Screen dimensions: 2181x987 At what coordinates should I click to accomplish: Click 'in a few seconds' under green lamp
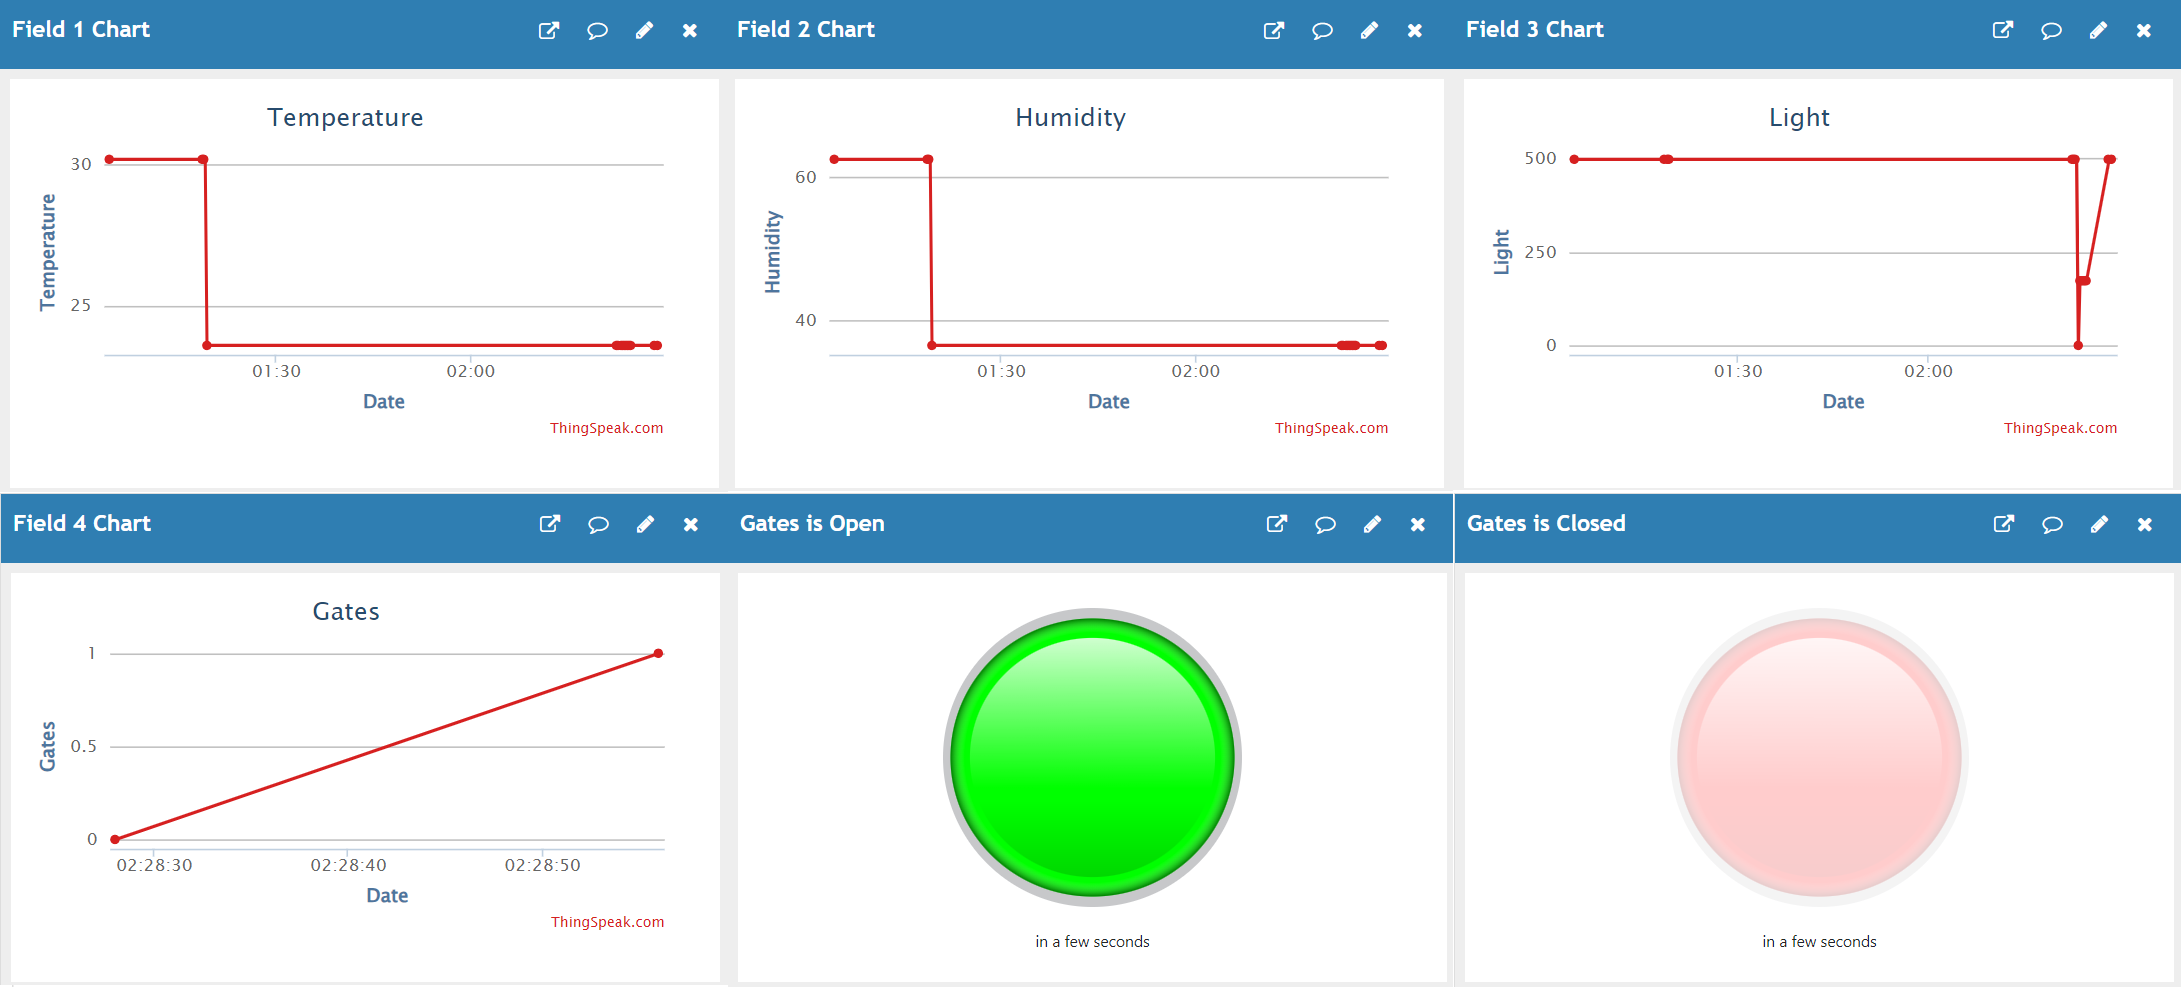(1092, 942)
